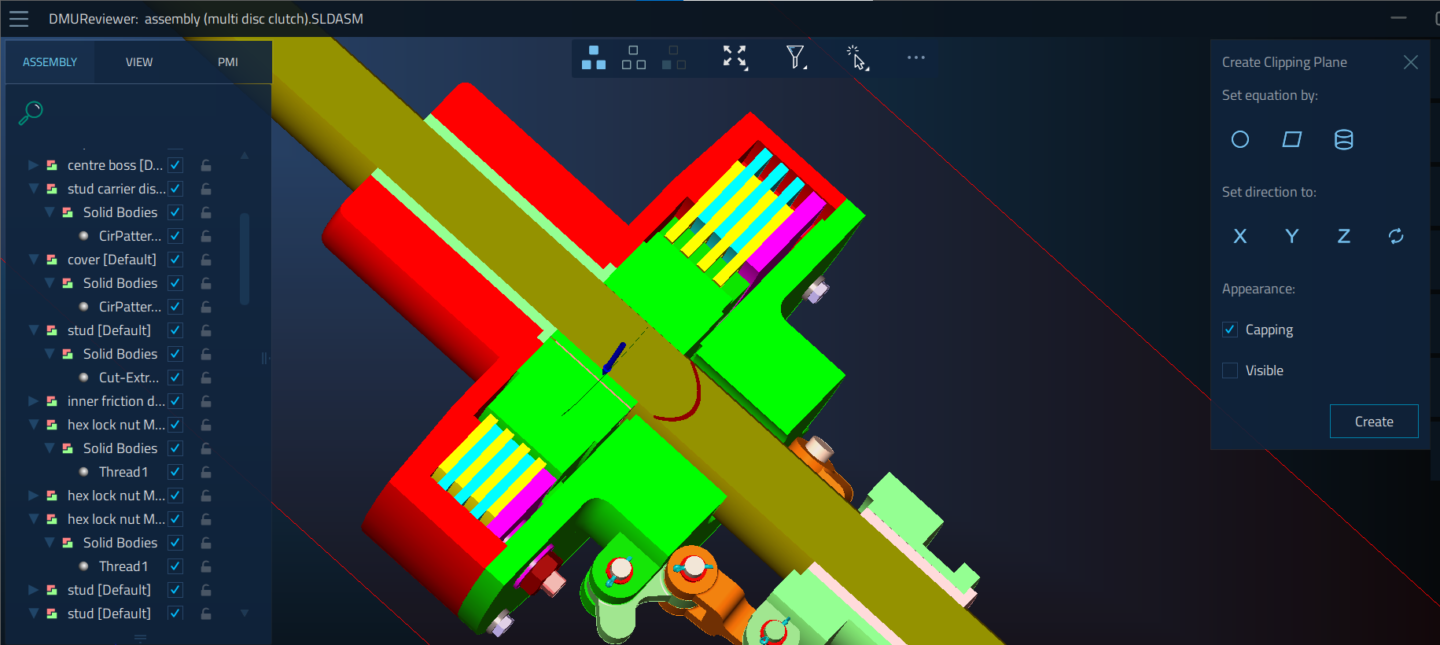
Task: Open the hamburger menu
Action: pyautogui.click(x=18, y=17)
